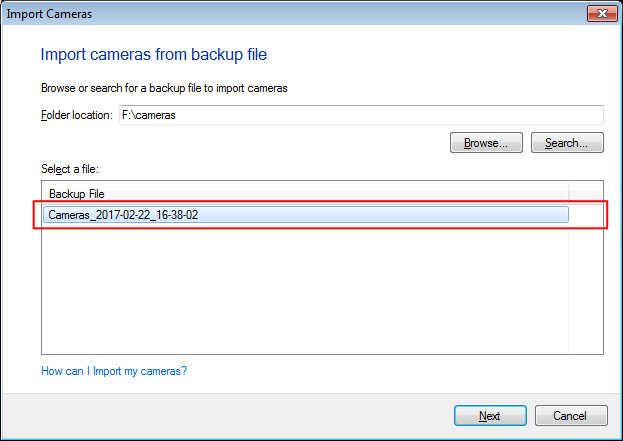Proceed with the Next button
This screenshot has width=623, height=441.
[x=490, y=416]
